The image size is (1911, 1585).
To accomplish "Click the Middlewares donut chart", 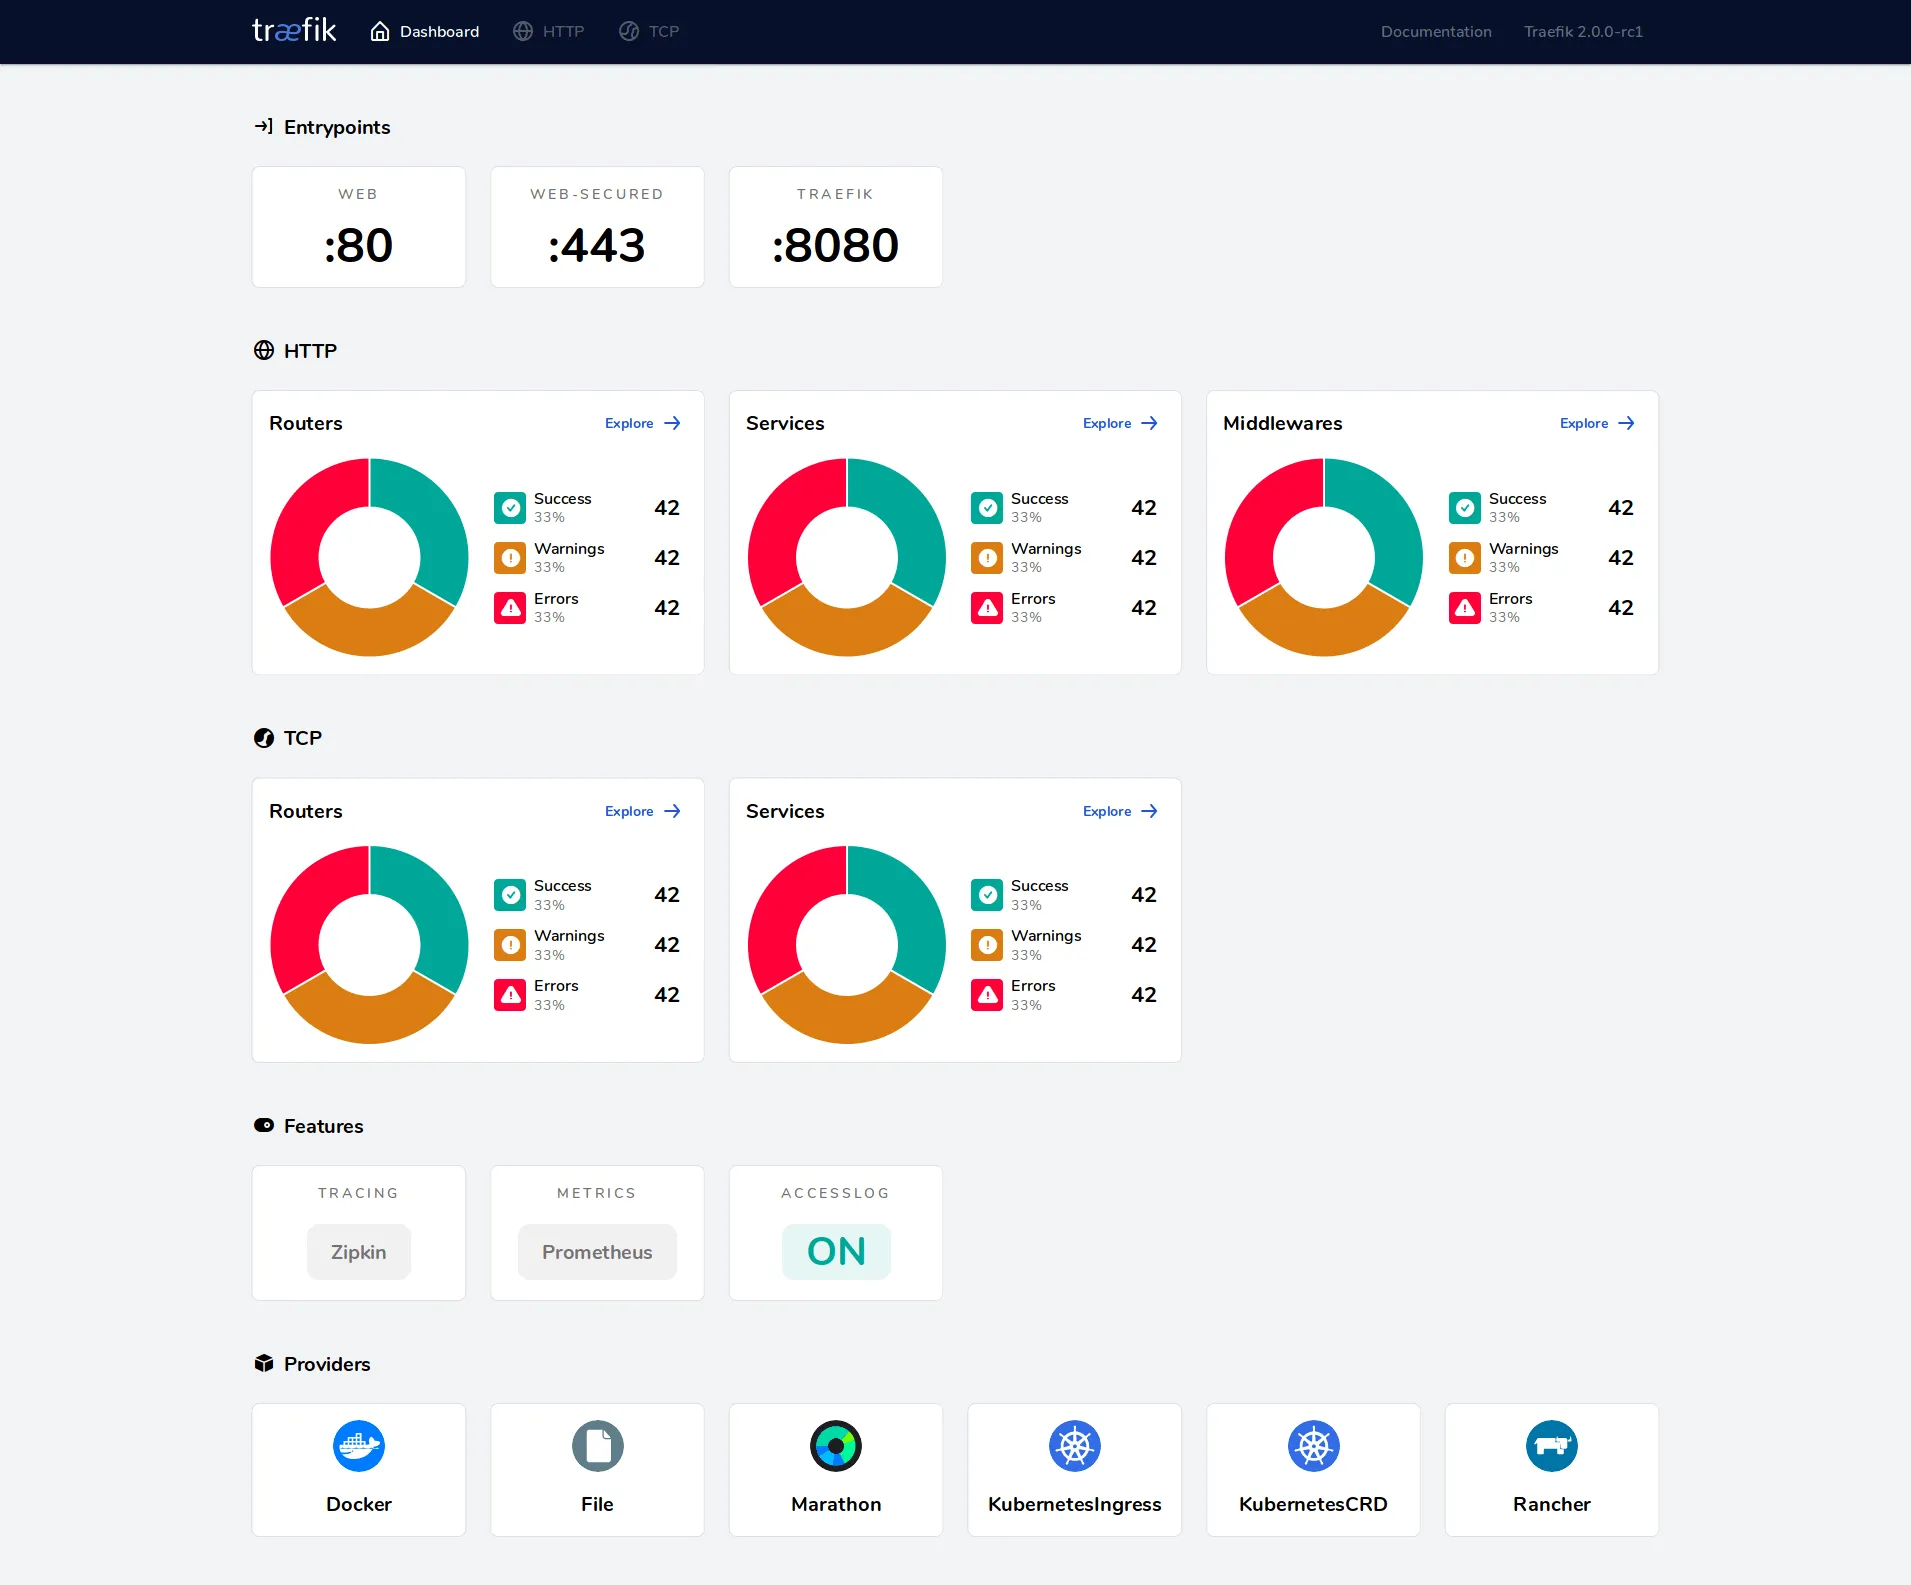I will point(1323,557).
